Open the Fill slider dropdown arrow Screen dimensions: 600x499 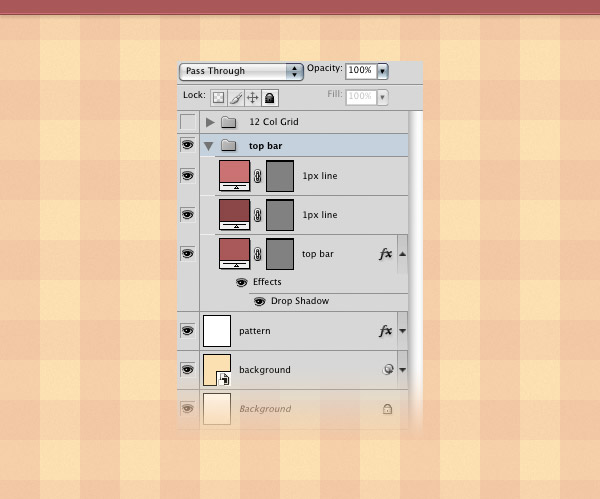point(382,97)
